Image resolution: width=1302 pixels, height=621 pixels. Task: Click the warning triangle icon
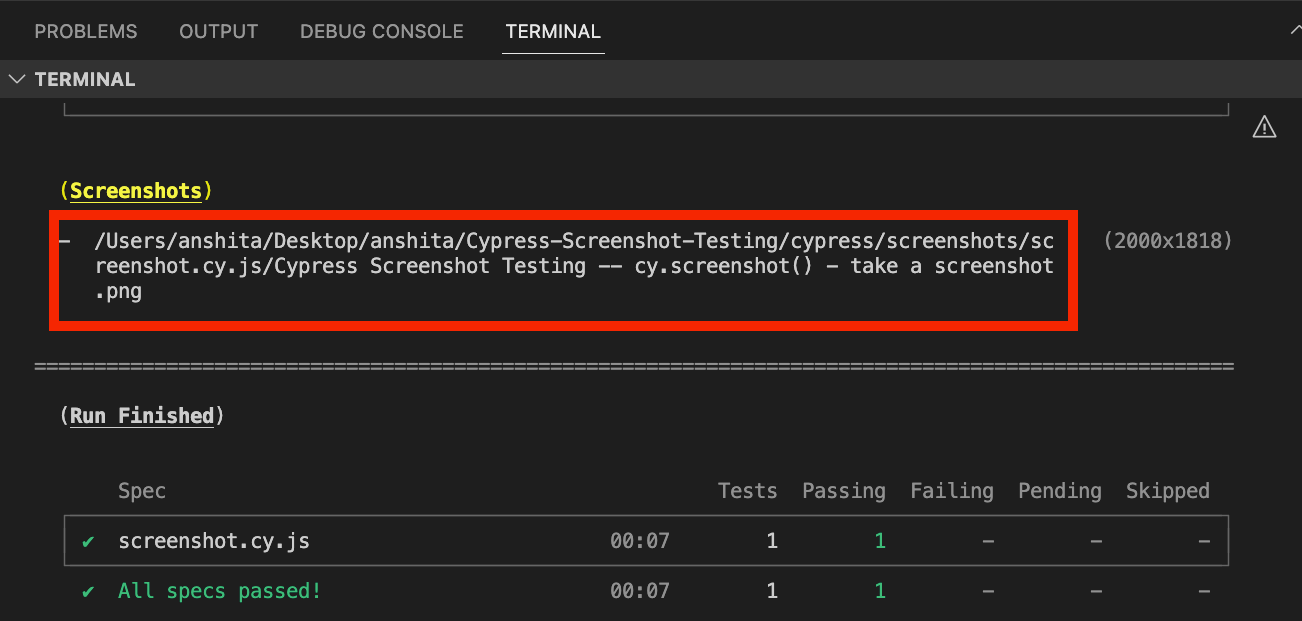(x=1264, y=127)
